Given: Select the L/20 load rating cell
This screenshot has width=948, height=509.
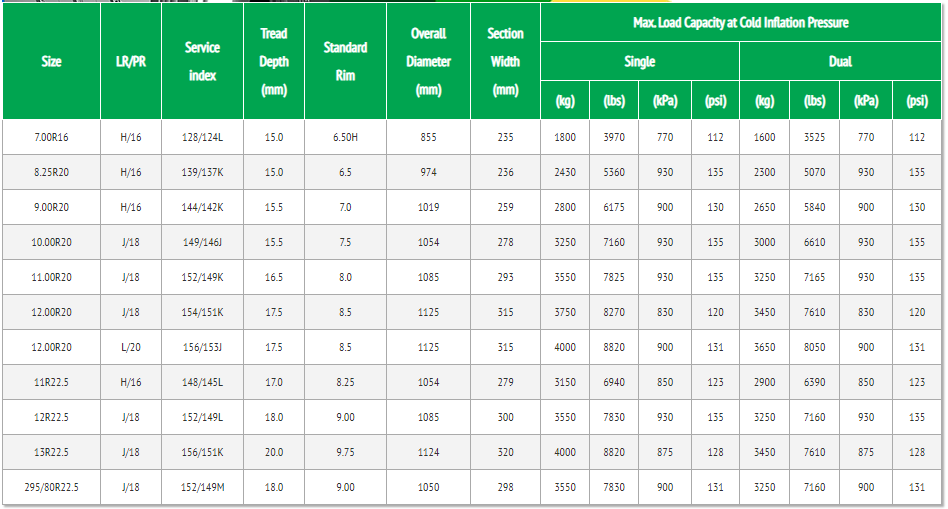Looking at the screenshot, I should (x=130, y=347).
